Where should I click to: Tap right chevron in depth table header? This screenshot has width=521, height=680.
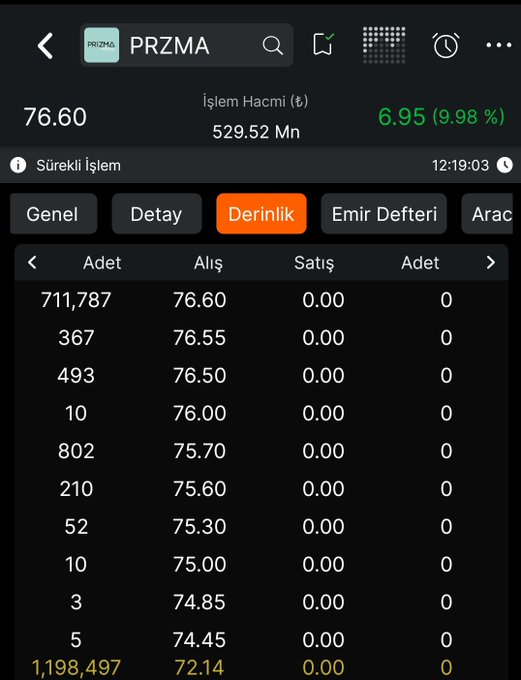point(491,262)
